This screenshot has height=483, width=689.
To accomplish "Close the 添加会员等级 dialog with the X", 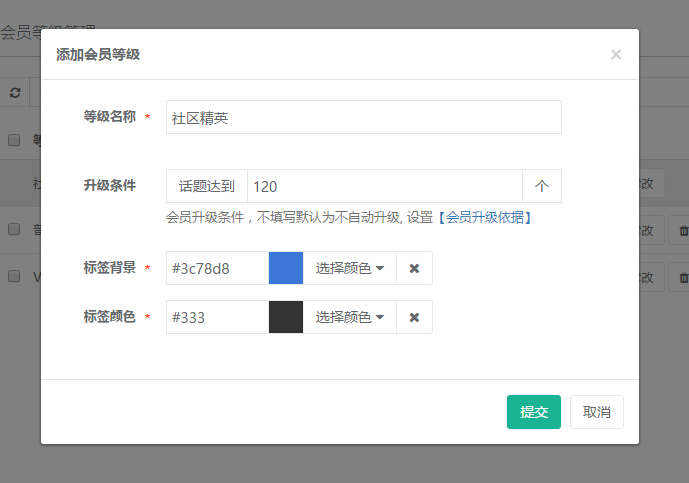I will 616,55.
